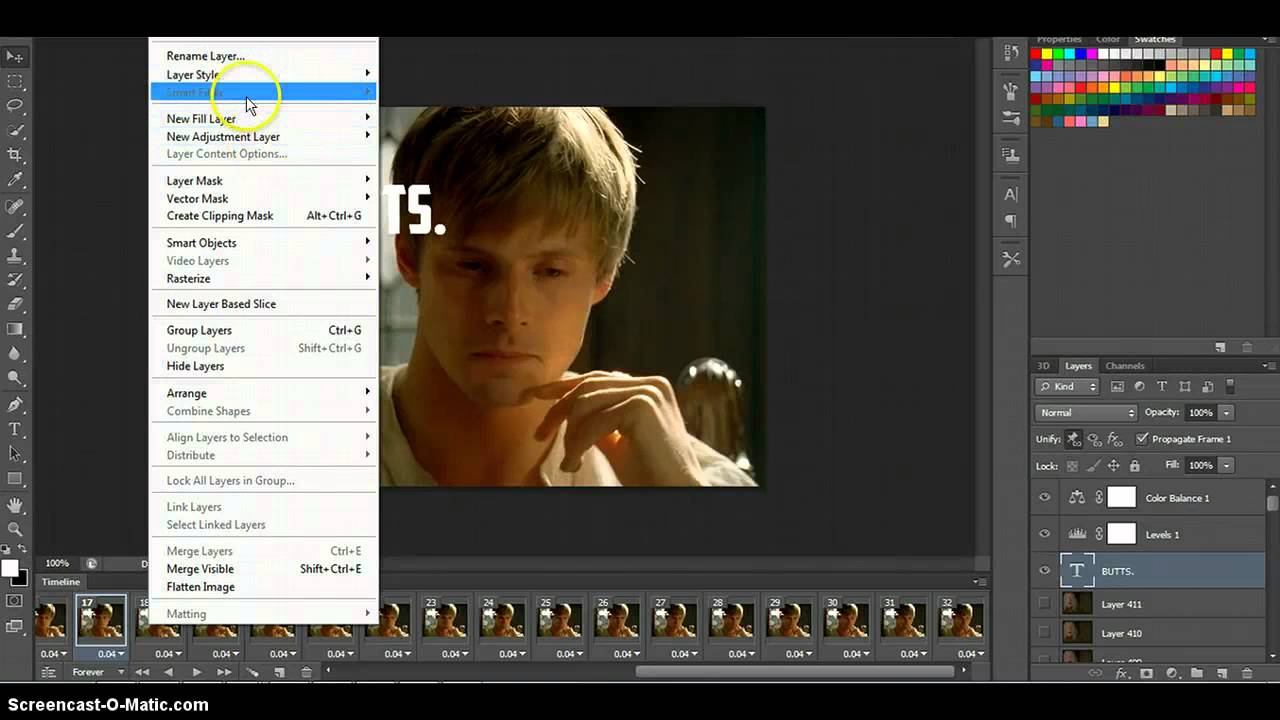
Task: Show Layer 410 via visibility box
Action: pos(1045,633)
